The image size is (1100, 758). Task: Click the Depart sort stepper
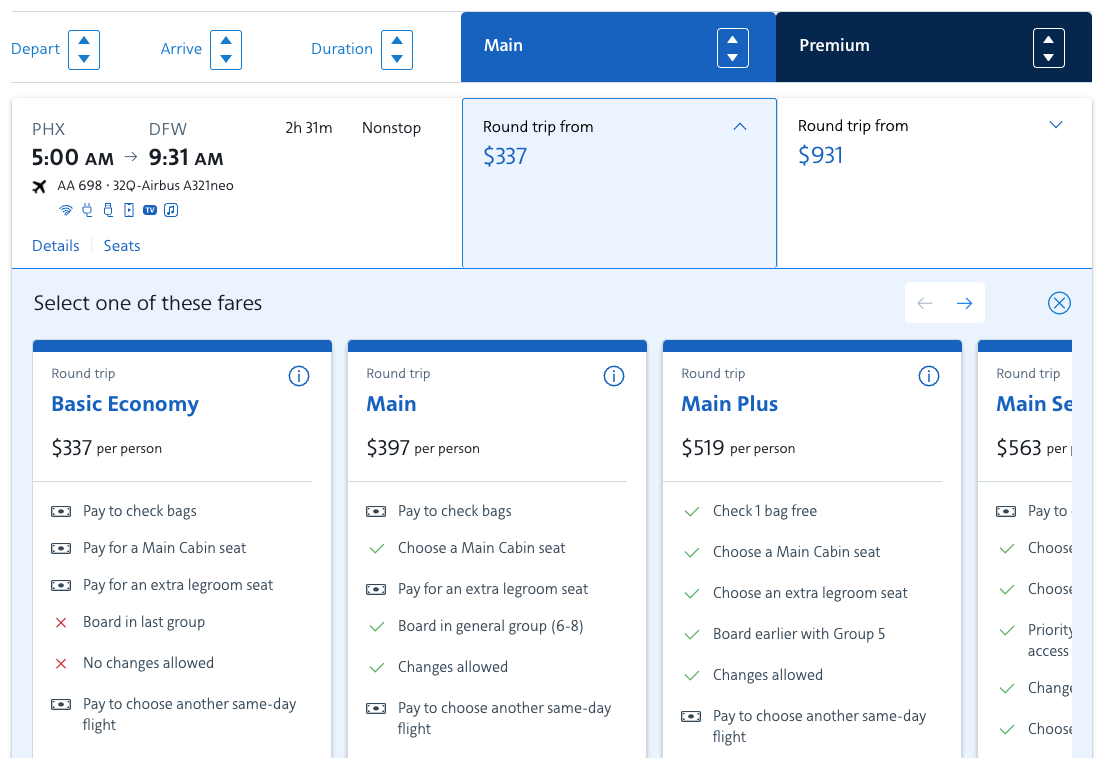click(x=84, y=48)
